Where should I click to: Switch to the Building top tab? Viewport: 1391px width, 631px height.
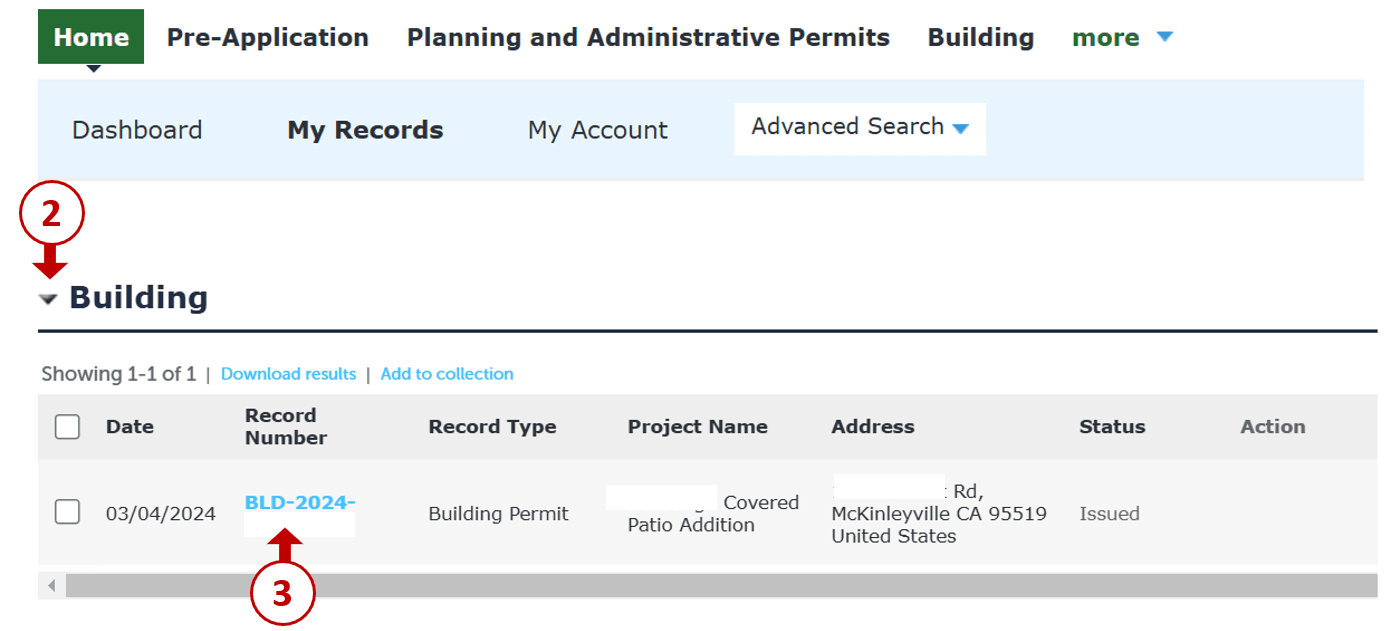click(980, 38)
